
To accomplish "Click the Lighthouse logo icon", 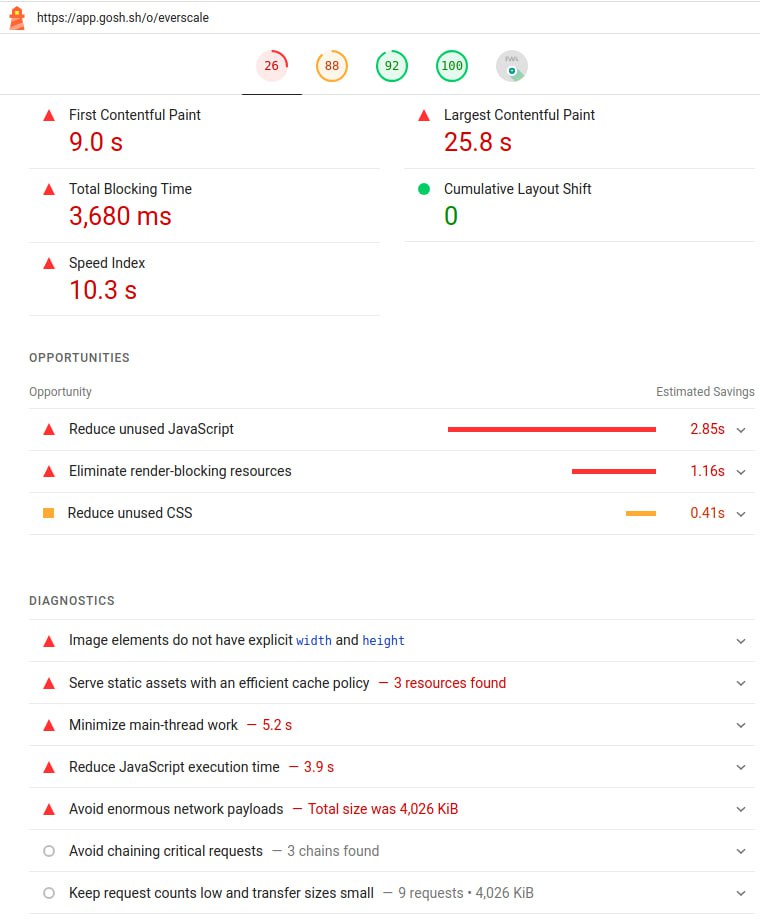I will pyautogui.click(x=16, y=17).
